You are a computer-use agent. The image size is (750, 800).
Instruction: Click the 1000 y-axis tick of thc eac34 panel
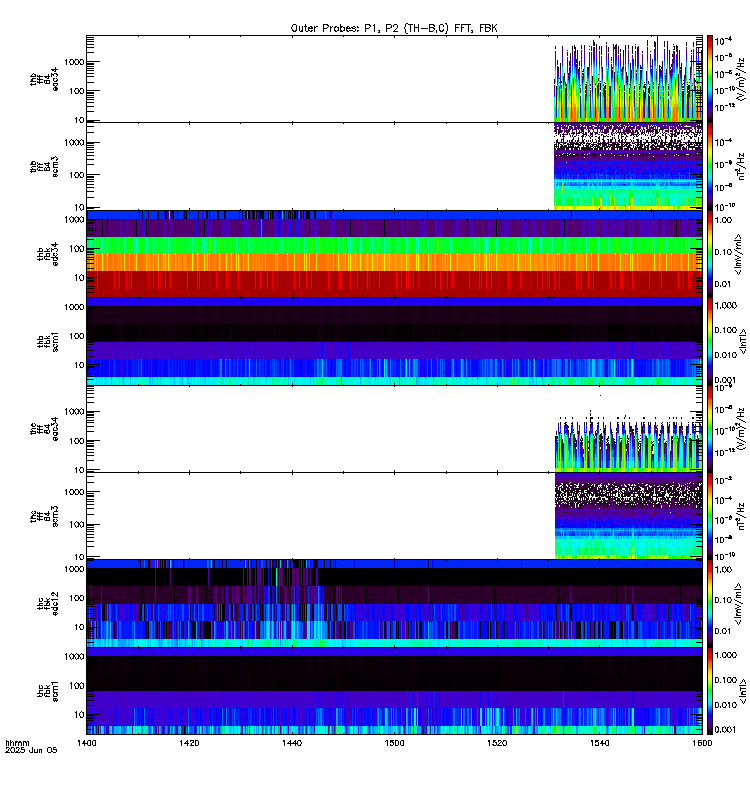click(74, 412)
